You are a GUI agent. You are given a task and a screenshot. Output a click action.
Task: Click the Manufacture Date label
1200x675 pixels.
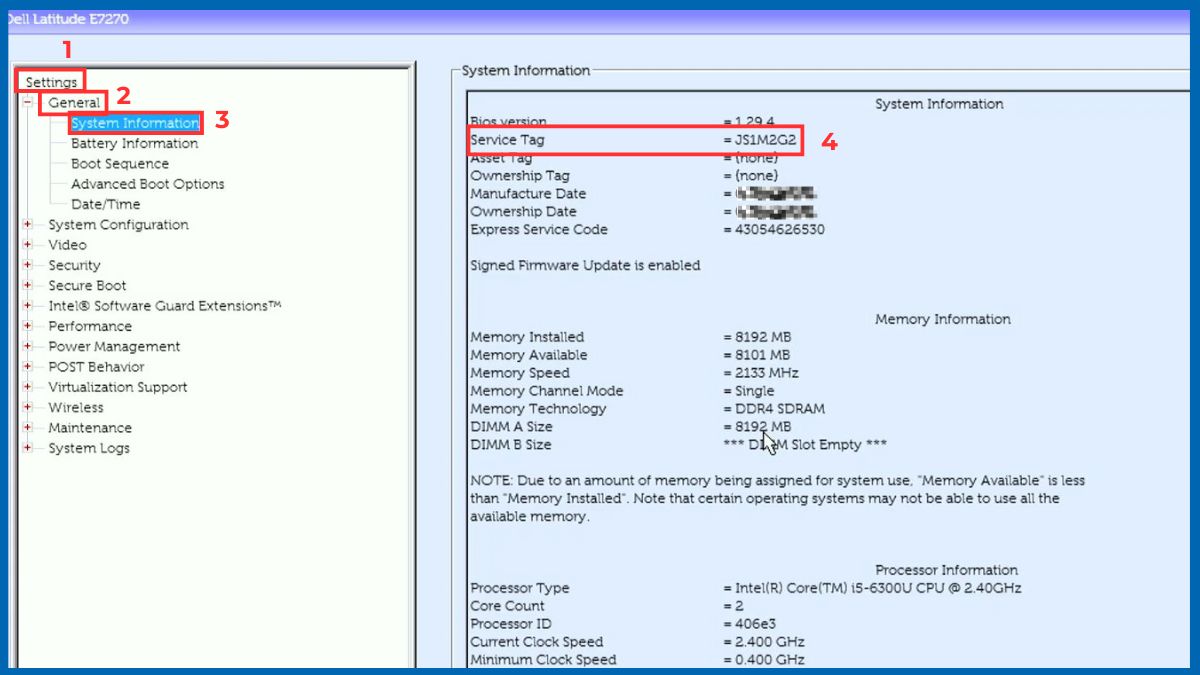(x=528, y=194)
